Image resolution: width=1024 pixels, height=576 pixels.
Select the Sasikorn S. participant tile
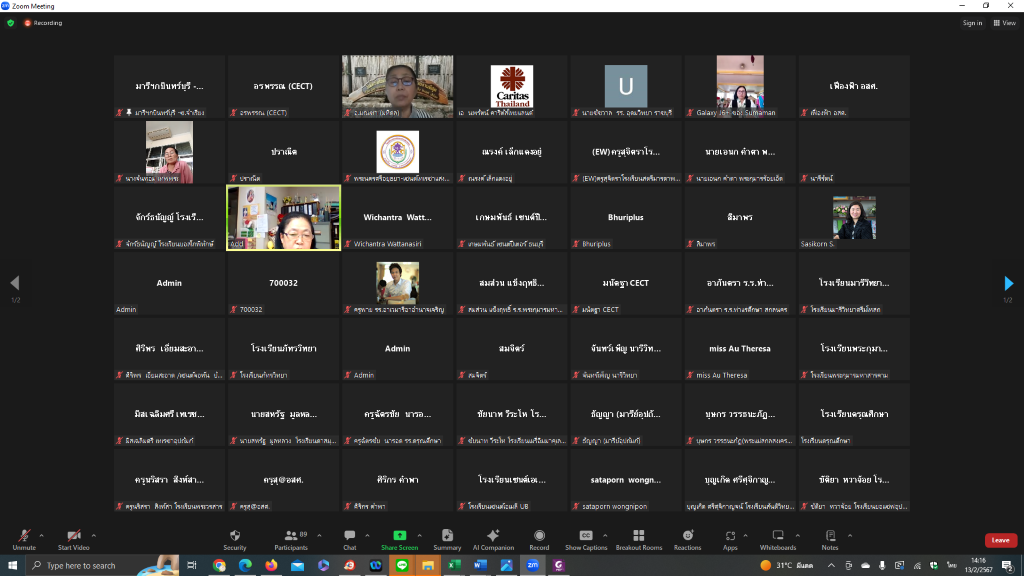pyautogui.click(x=854, y=217)
